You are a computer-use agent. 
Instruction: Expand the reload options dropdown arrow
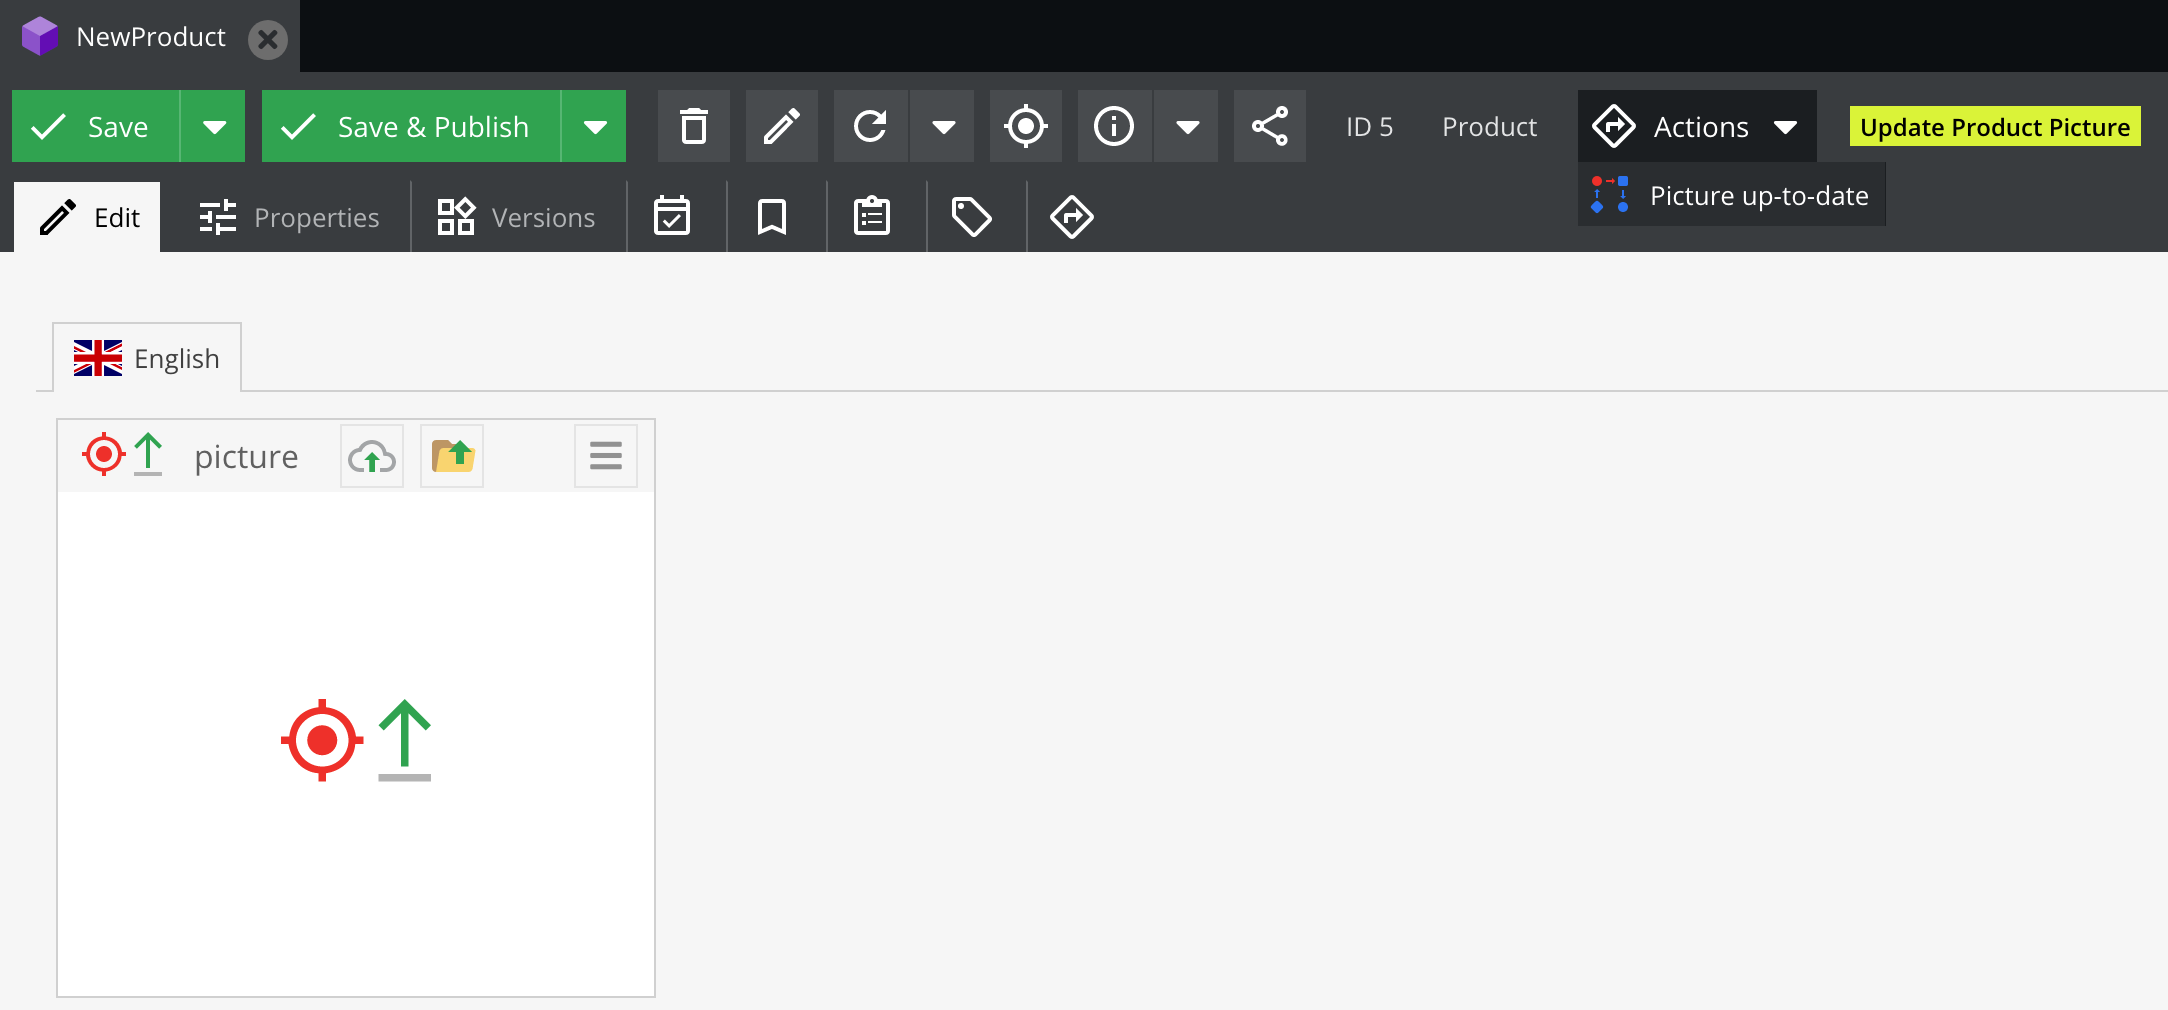pyautogui.click(x=943, y=127)
